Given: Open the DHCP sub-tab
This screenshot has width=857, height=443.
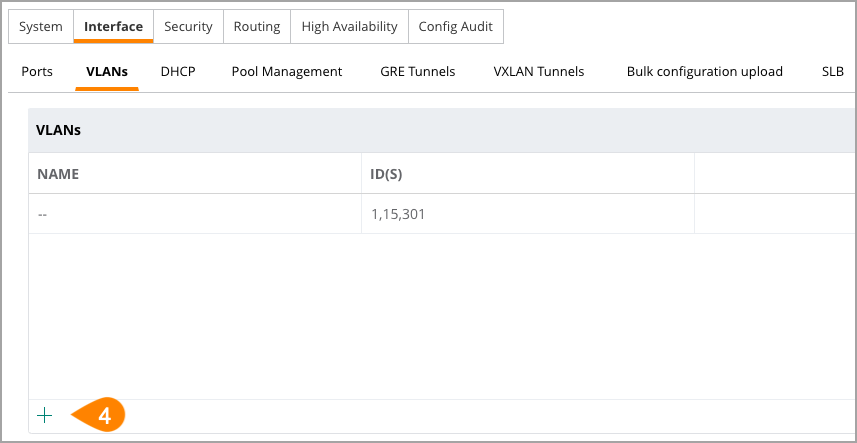Looking at the screenshot, I should click(178, 72).
